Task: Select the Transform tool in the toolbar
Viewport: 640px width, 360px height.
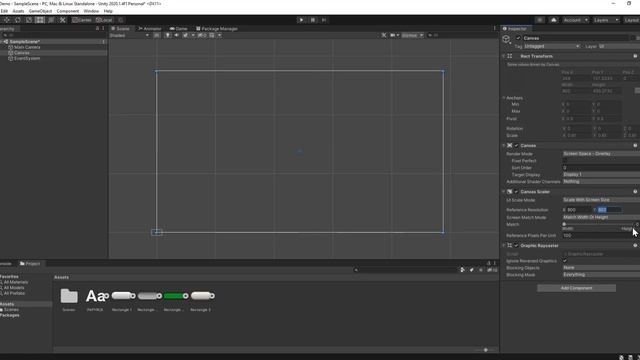Action: coord(51,20)
